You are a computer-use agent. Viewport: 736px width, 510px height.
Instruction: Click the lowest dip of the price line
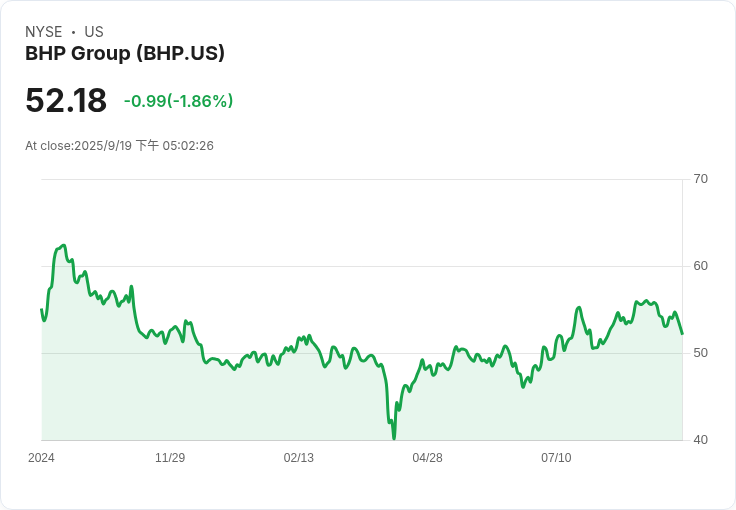(x=394, y=438)
